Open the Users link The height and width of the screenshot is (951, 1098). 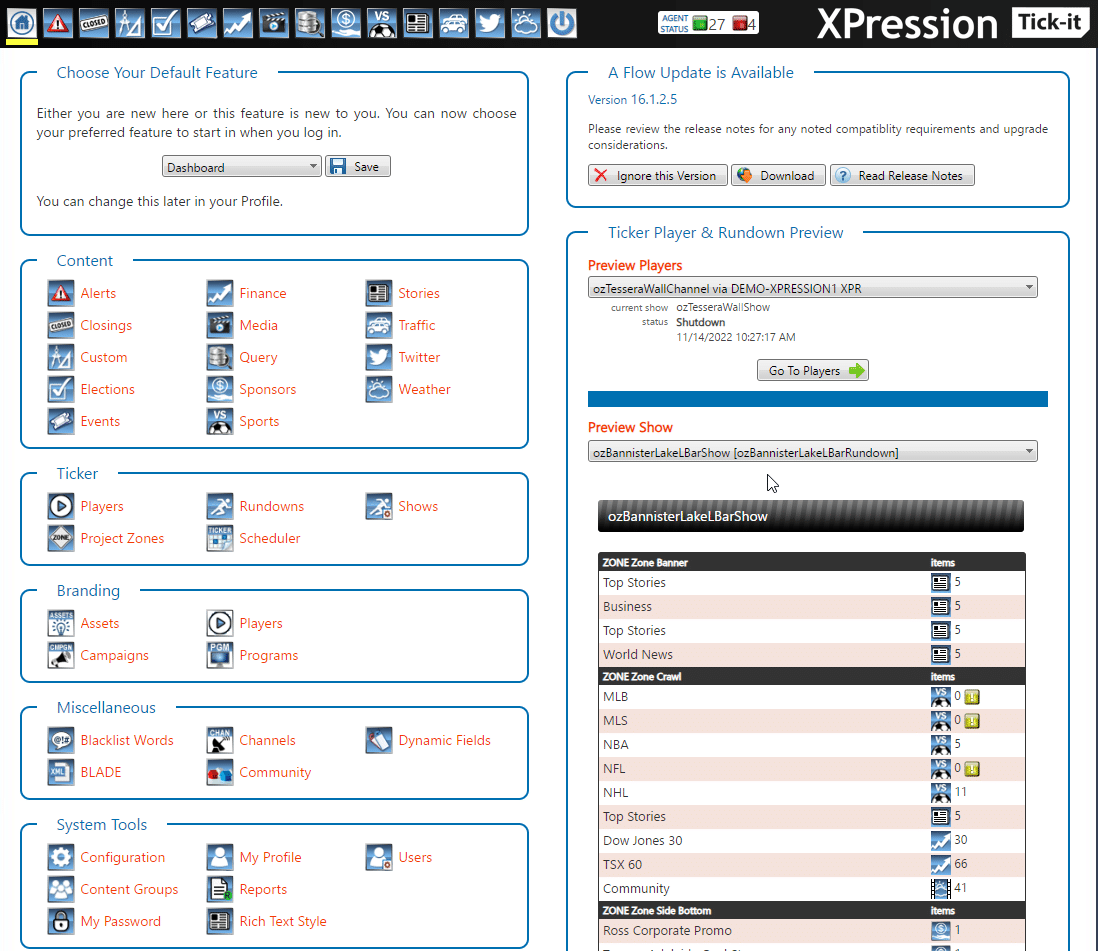(x=415, y=857)
